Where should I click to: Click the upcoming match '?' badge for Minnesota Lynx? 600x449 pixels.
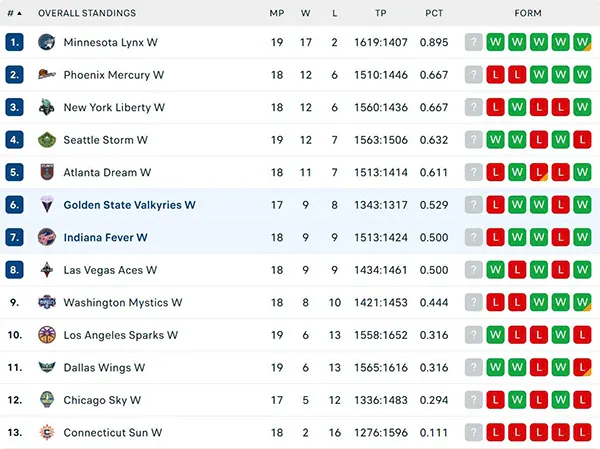(x=473, y=42)
